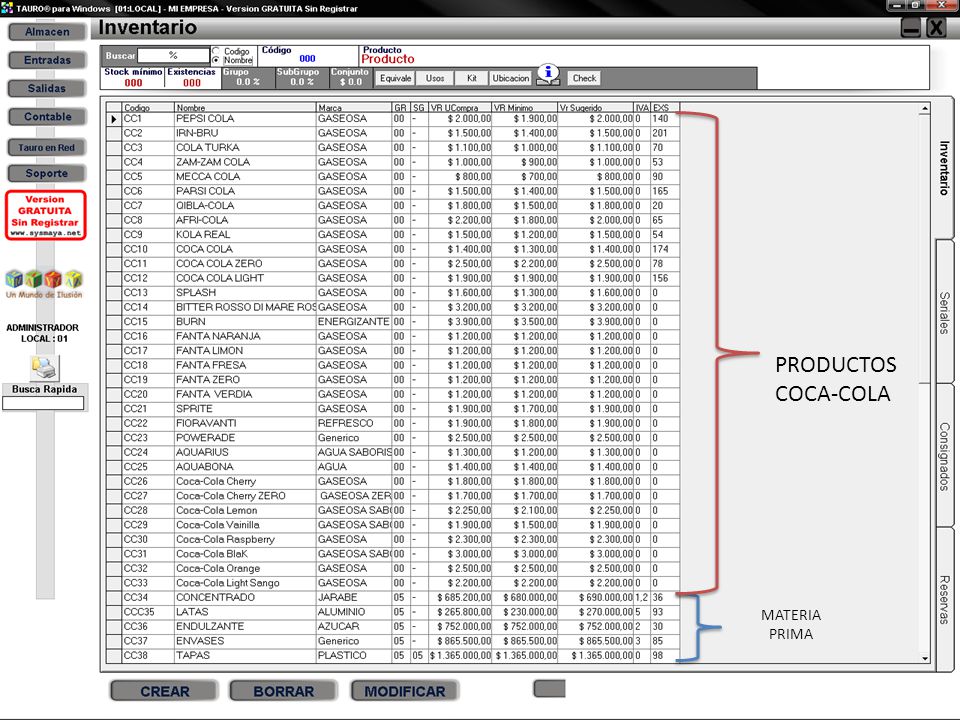Switch to the Inventario side tab
960x720 pixels.
[944, 168]
